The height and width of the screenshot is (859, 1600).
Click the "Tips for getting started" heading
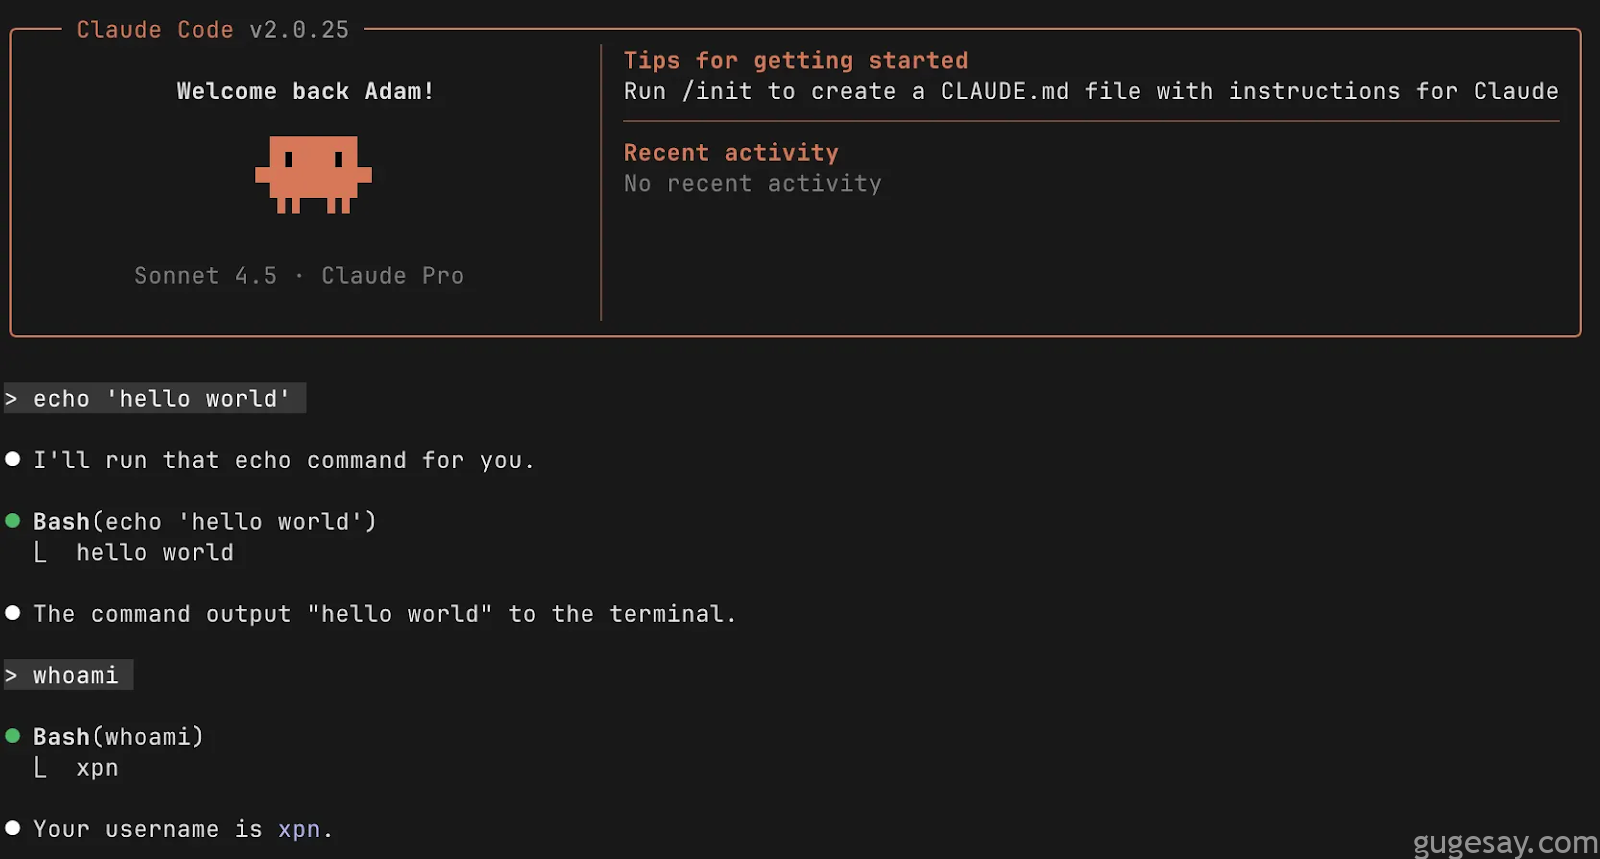795,60
